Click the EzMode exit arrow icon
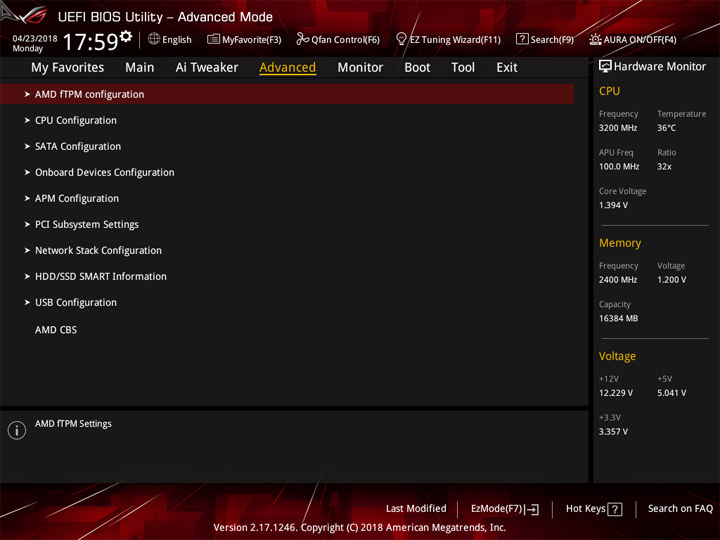720x540 pixels. click(533, 509)
